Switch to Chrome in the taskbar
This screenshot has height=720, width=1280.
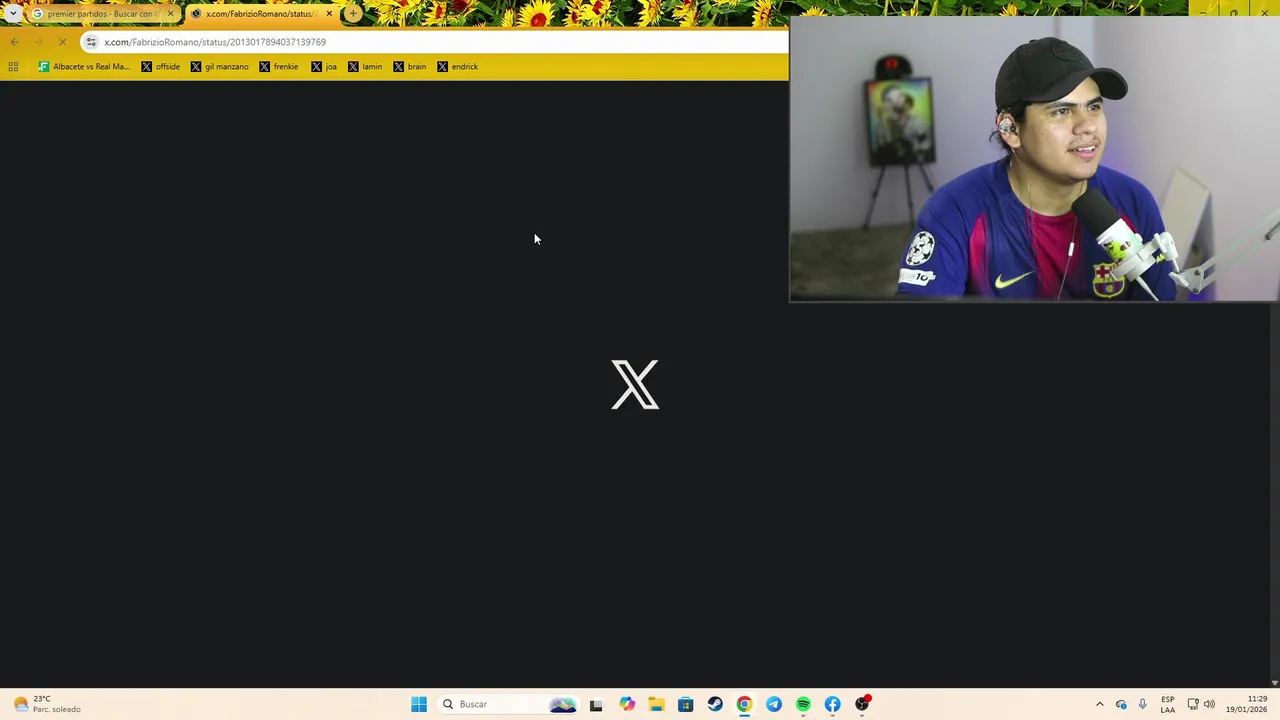coord(744,704)
